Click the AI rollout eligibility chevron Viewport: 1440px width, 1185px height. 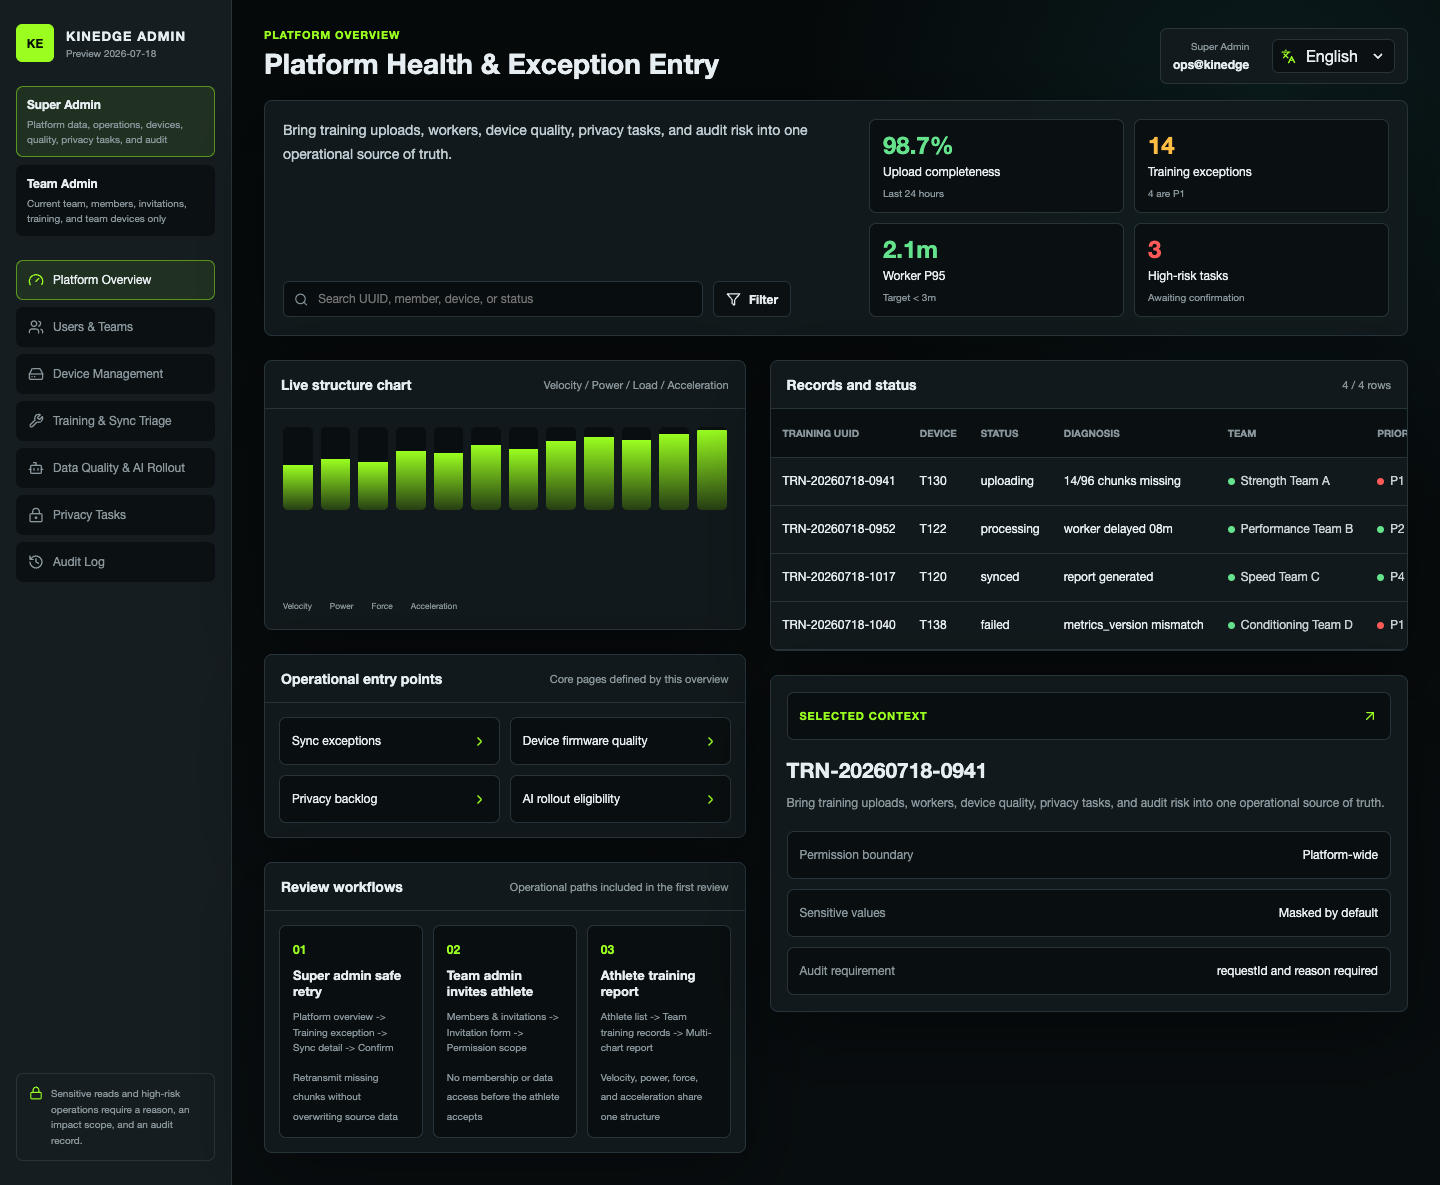point(710,799)
